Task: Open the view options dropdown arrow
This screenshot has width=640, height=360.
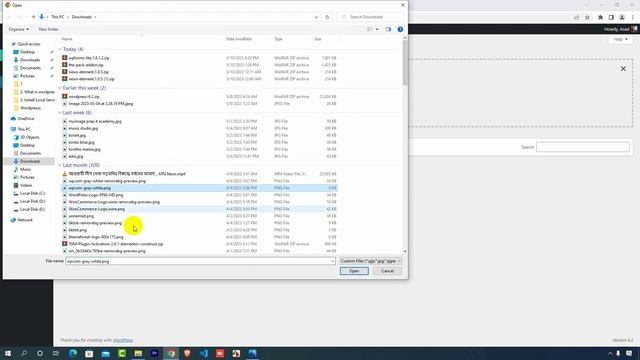Action: [x=377, y=29]
